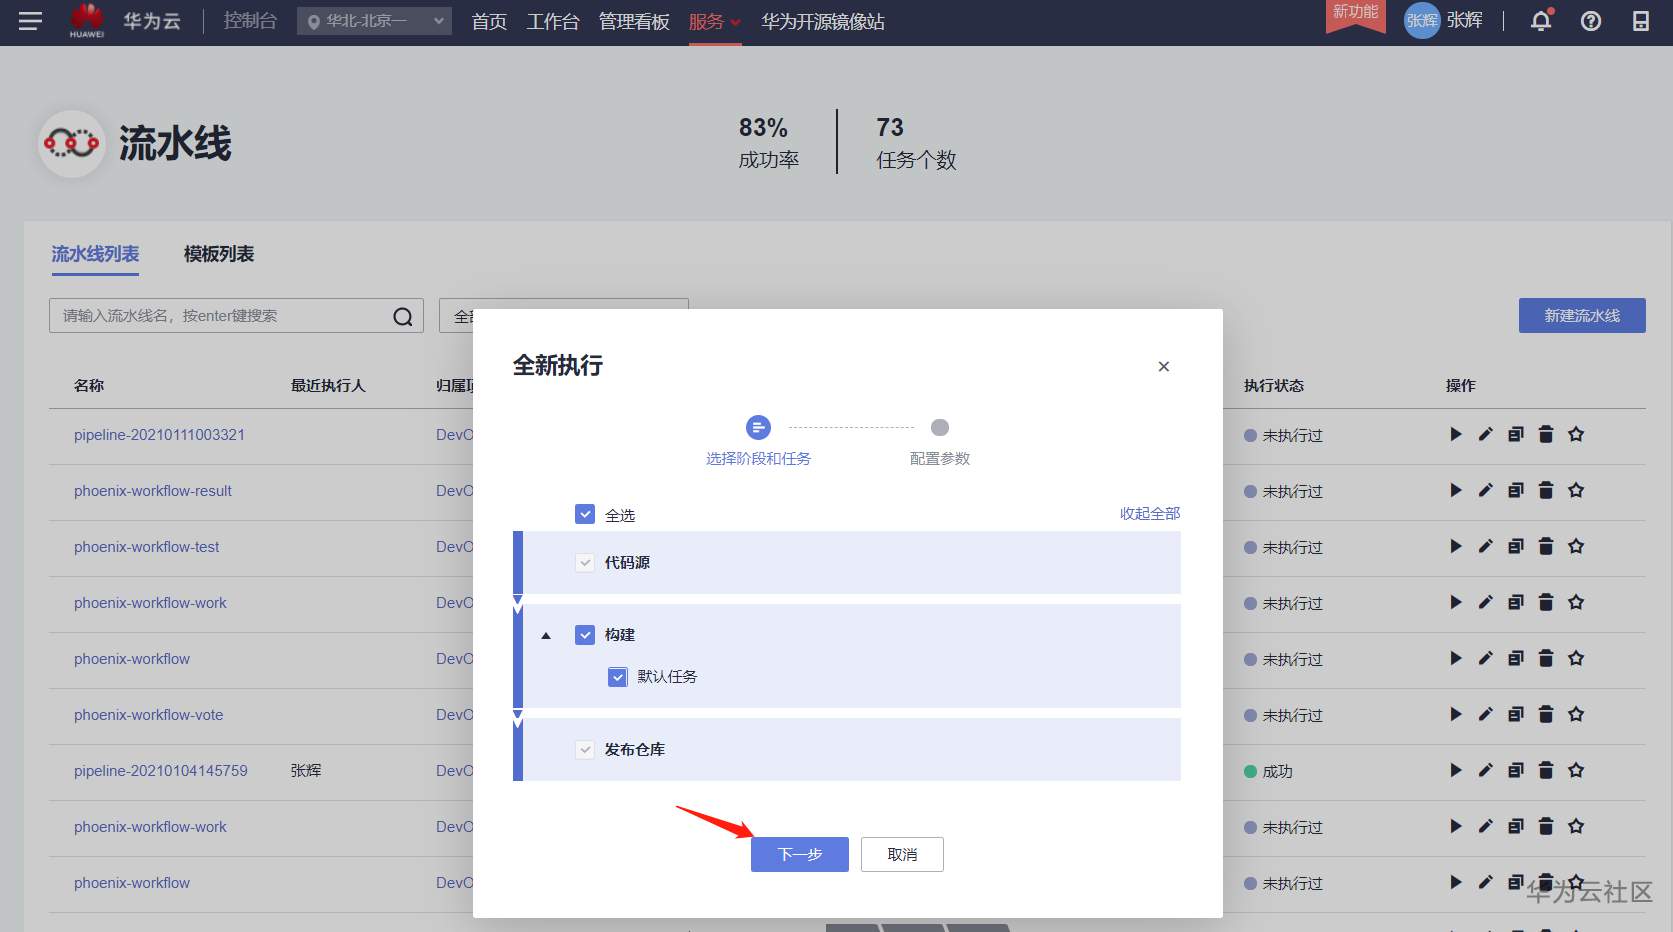Star the phoenix-workflow-test pipeline

1576,546
